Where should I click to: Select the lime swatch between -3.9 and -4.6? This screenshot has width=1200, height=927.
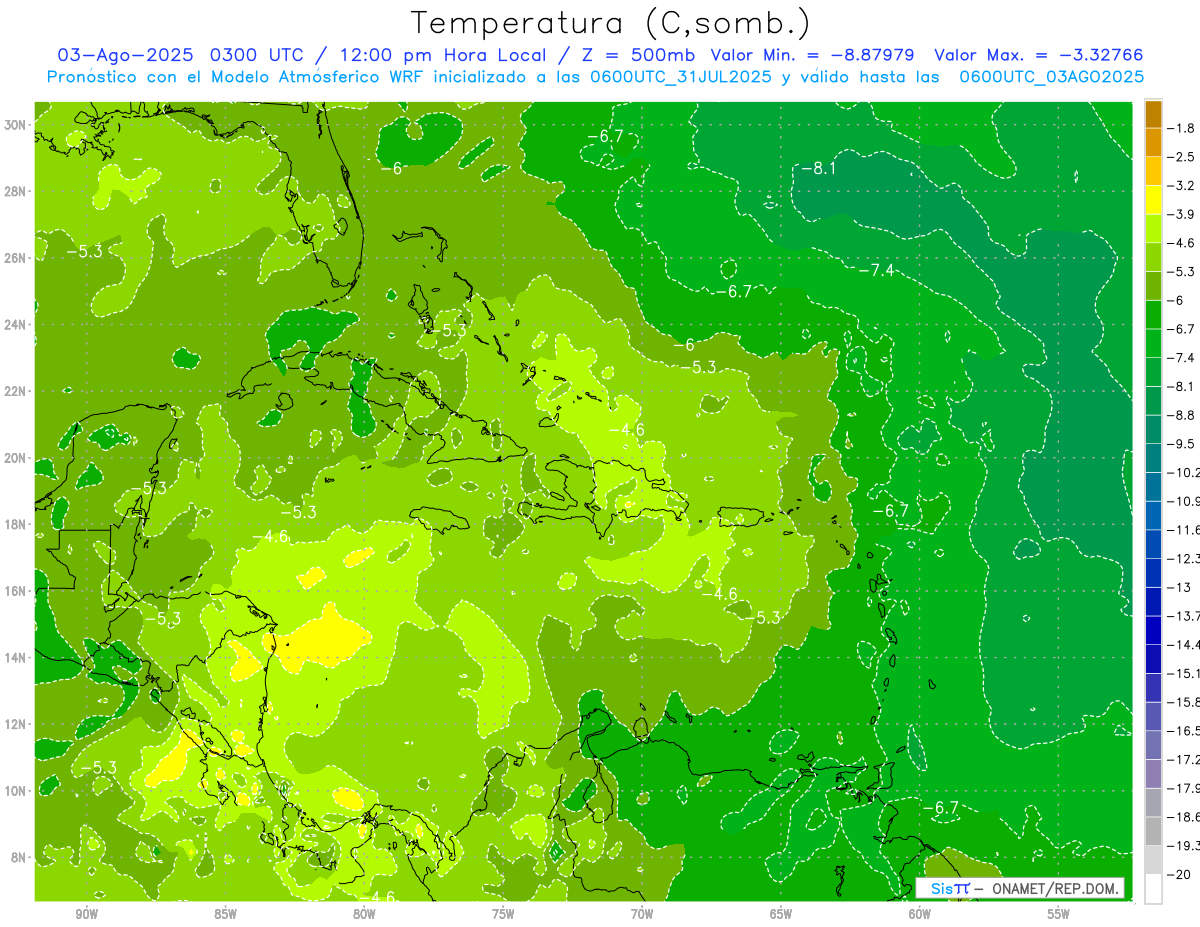[1153, 228]
